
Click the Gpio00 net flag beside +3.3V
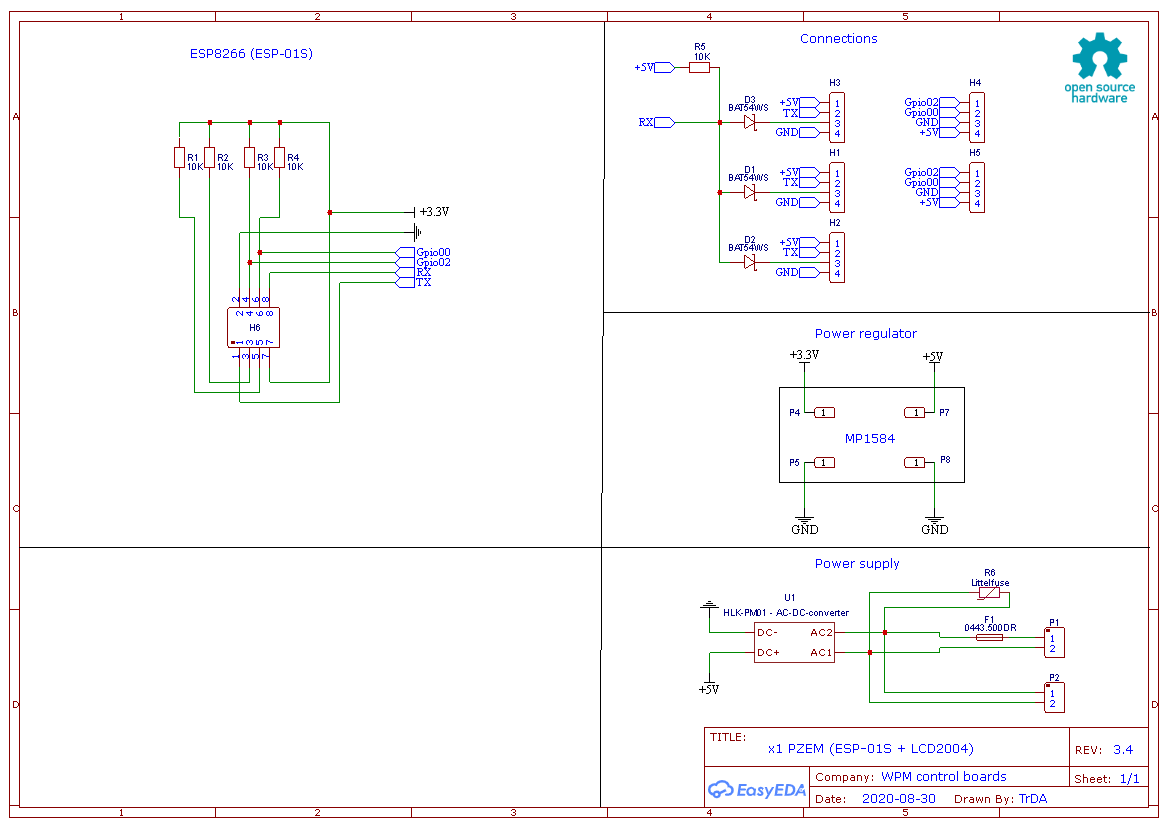click(423, 253)
